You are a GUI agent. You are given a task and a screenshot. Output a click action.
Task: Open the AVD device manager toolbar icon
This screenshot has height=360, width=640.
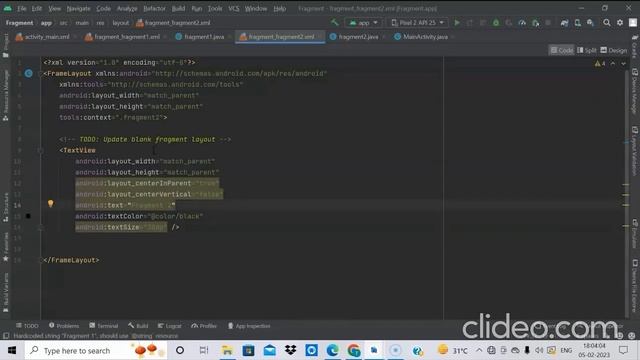click(578, 23)
